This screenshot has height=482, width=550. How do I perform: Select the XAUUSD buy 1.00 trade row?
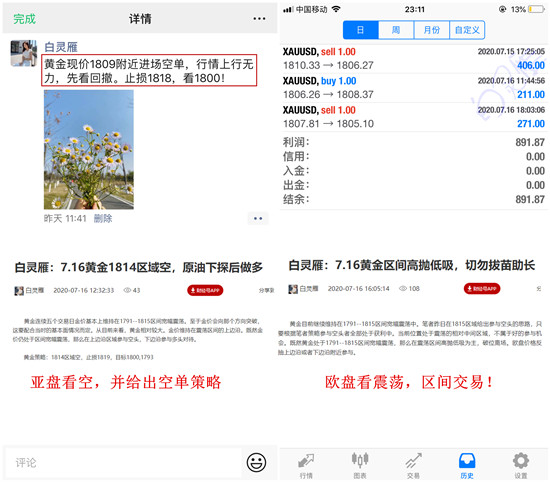tap(414, 88)
